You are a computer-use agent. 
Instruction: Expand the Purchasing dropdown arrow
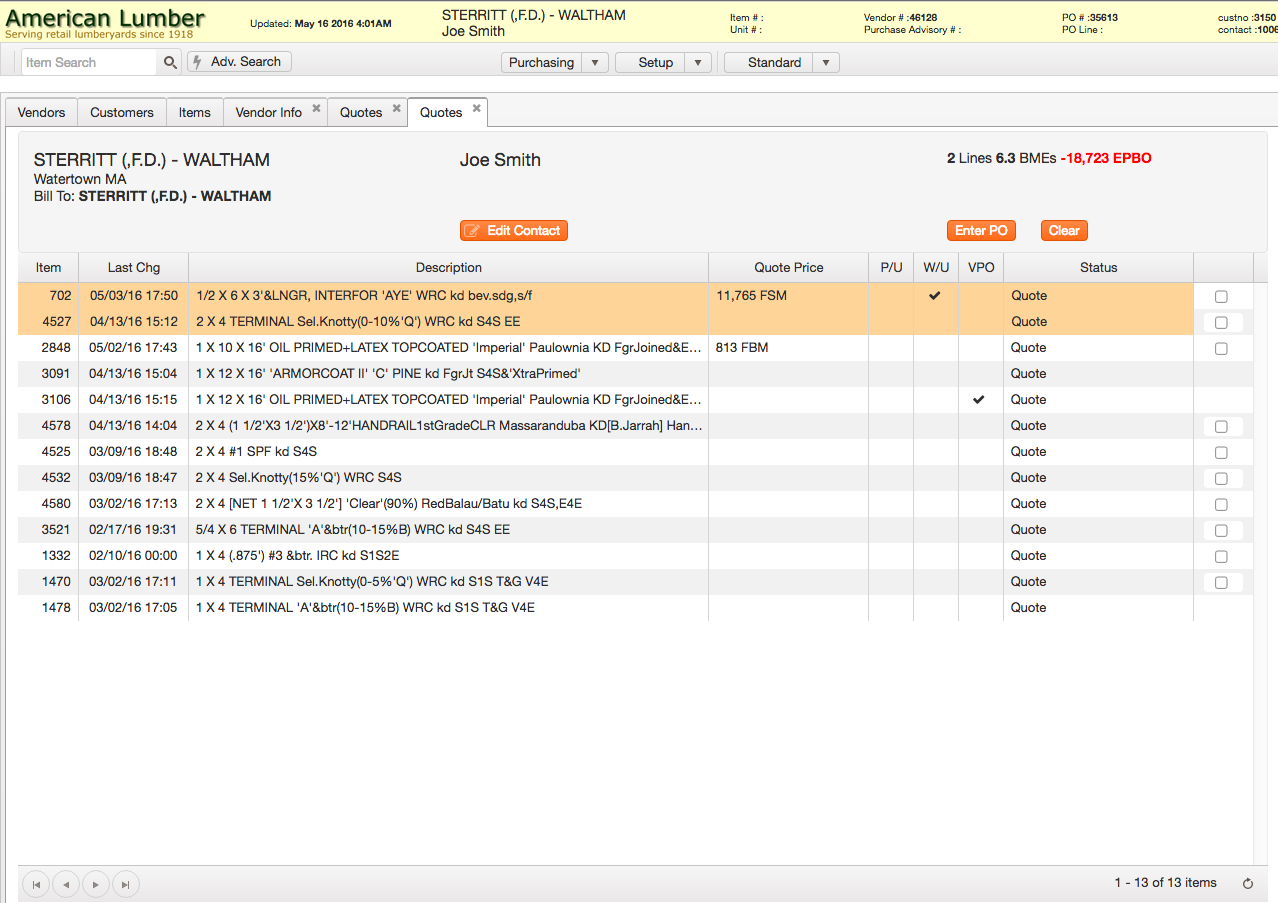click(x=595, y=62)
